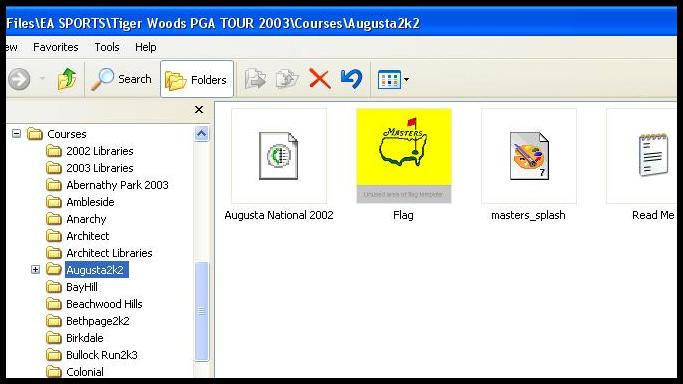Image resolution: width=683 pixels, height=384 pixels.
Task: Click the folder tree scroll up arrow
Action: coord(201,134)
